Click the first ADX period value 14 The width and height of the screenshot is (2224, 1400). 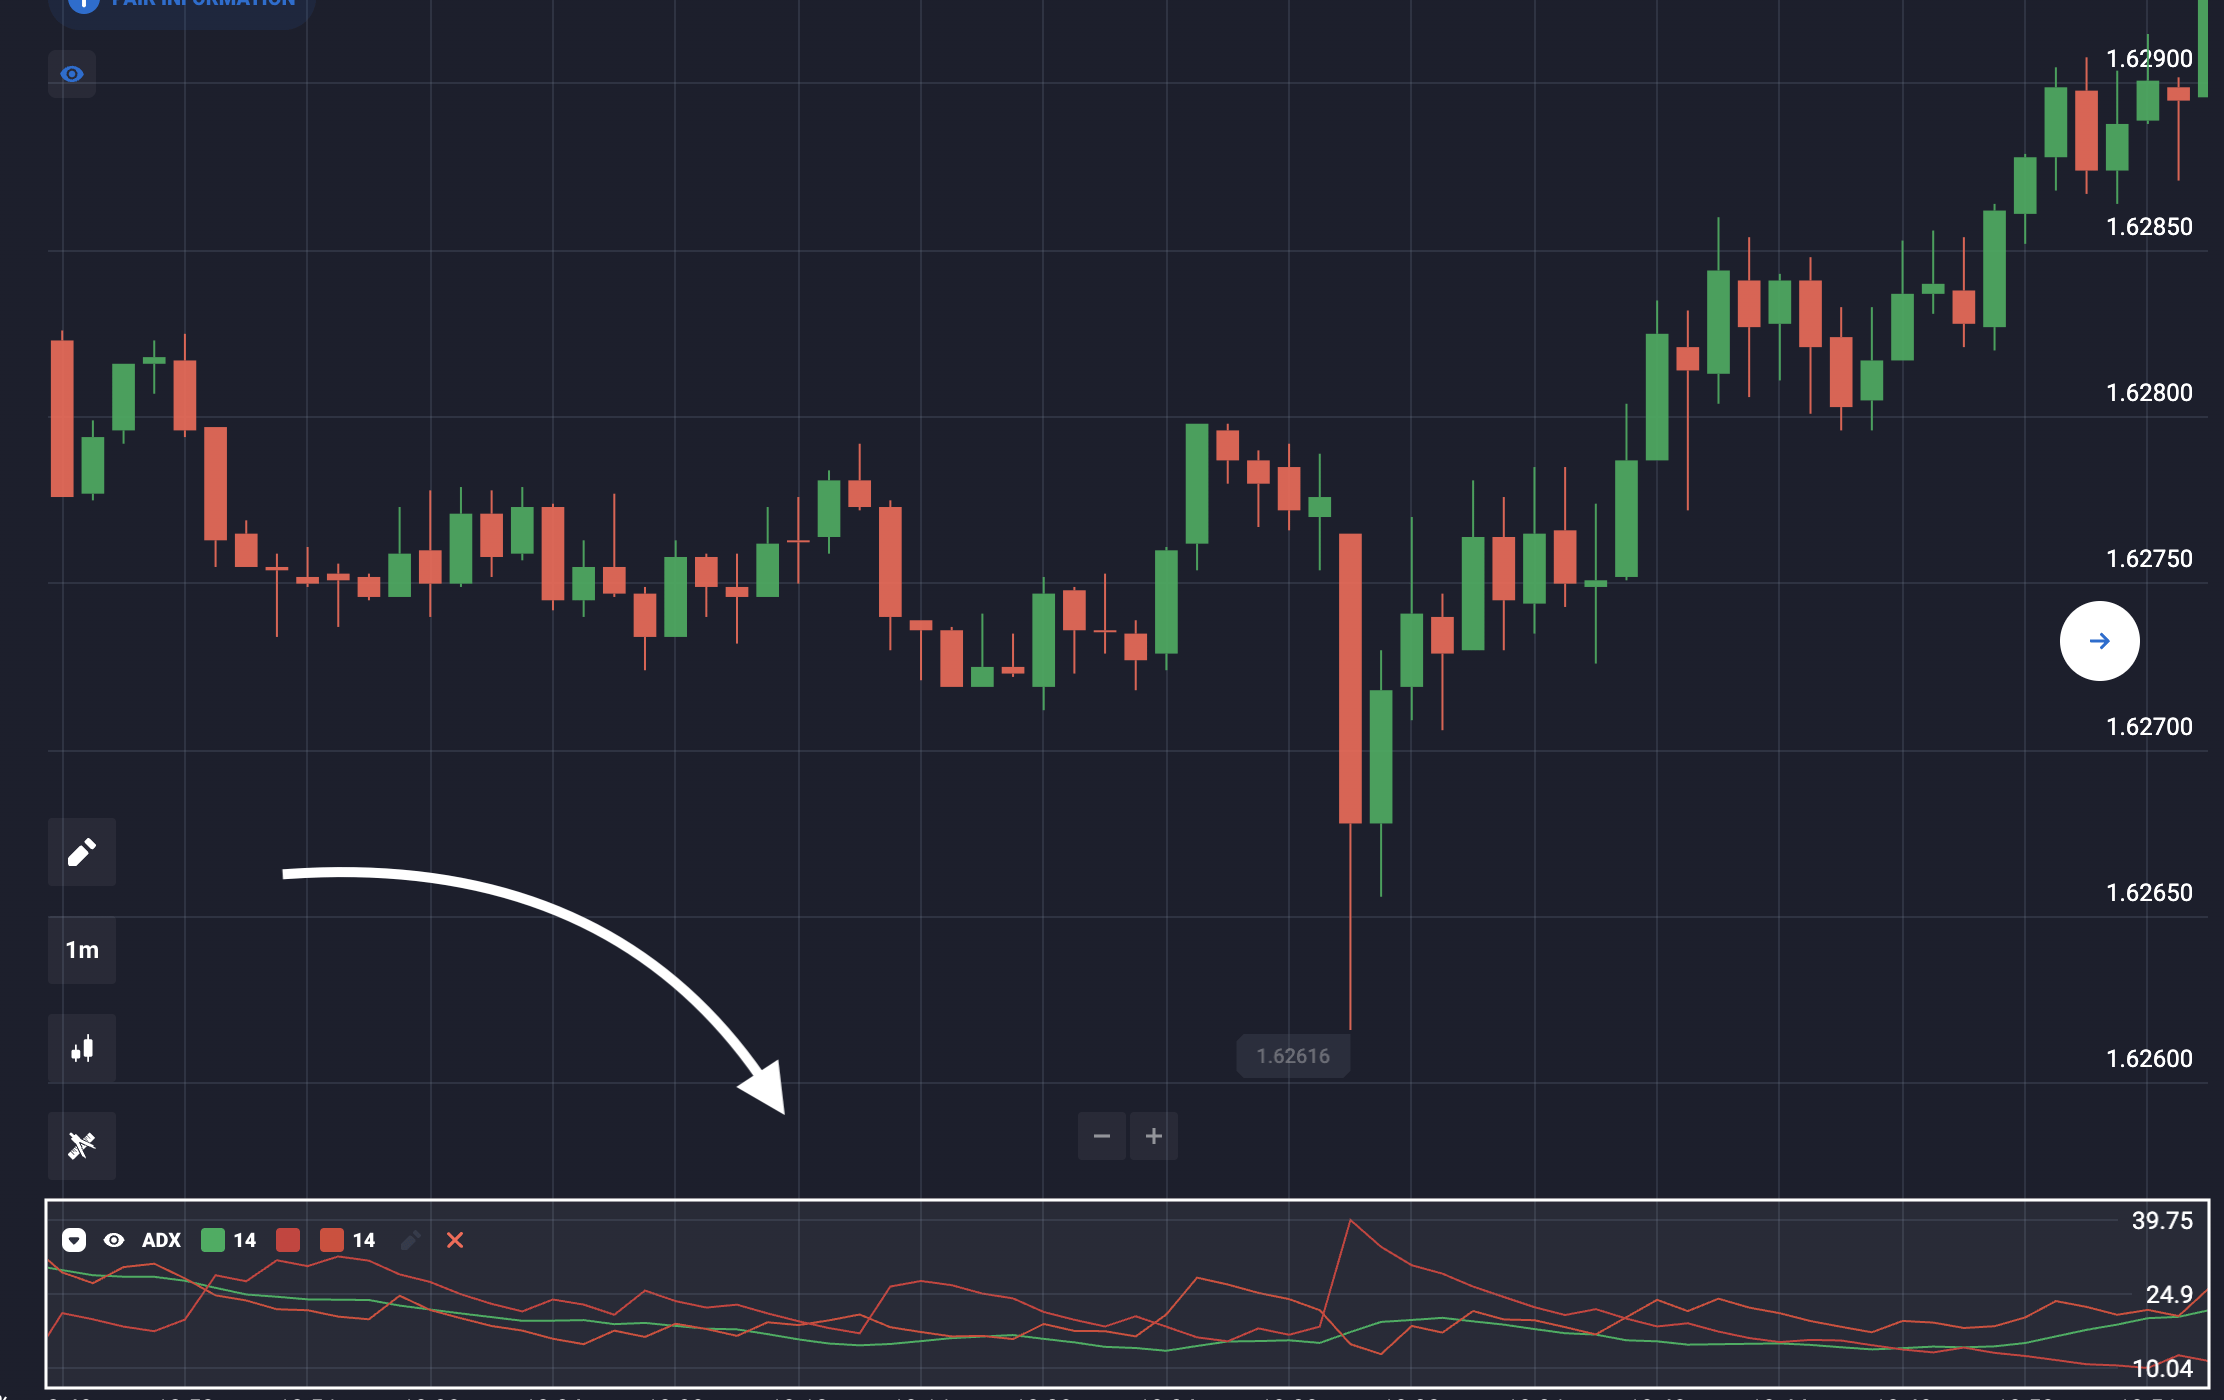[x=245, y=1240]
